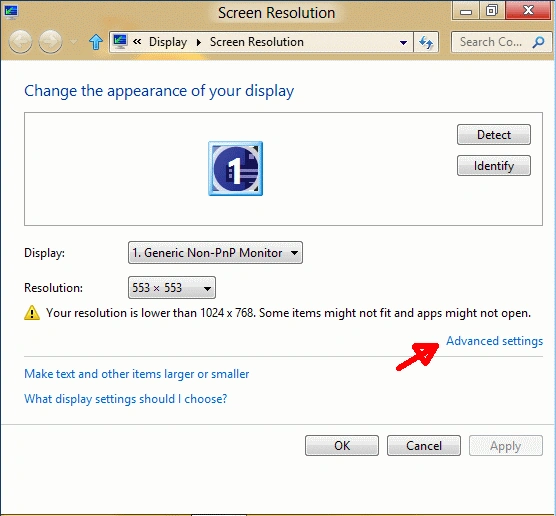The width and height of the screenshot is (556, 516).
Task: Click the Identify button
Action: click(x=494, y=166)
